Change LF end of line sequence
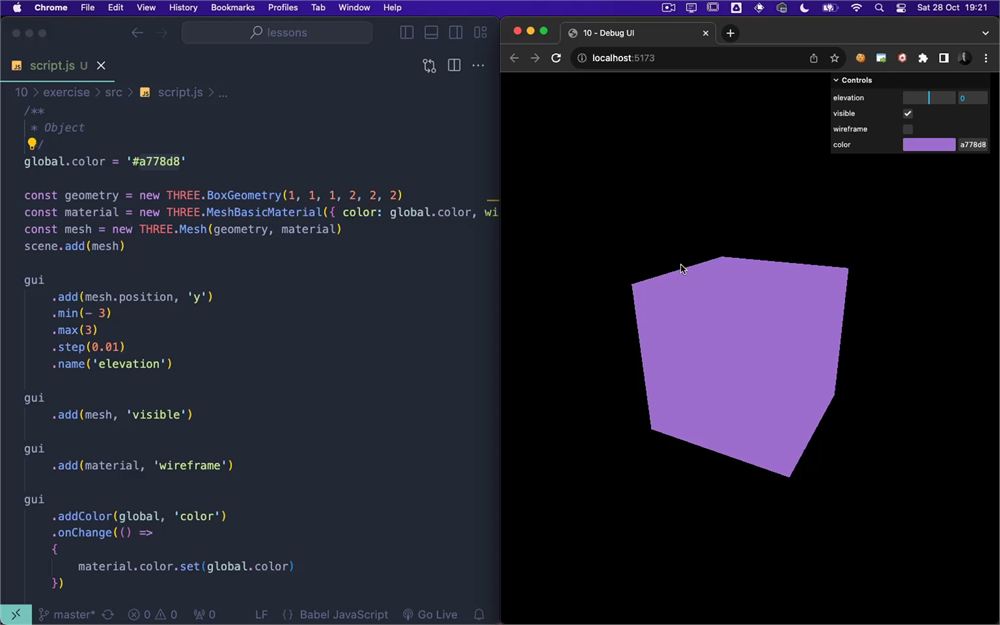1000x625 pixels. pos(261,615)
